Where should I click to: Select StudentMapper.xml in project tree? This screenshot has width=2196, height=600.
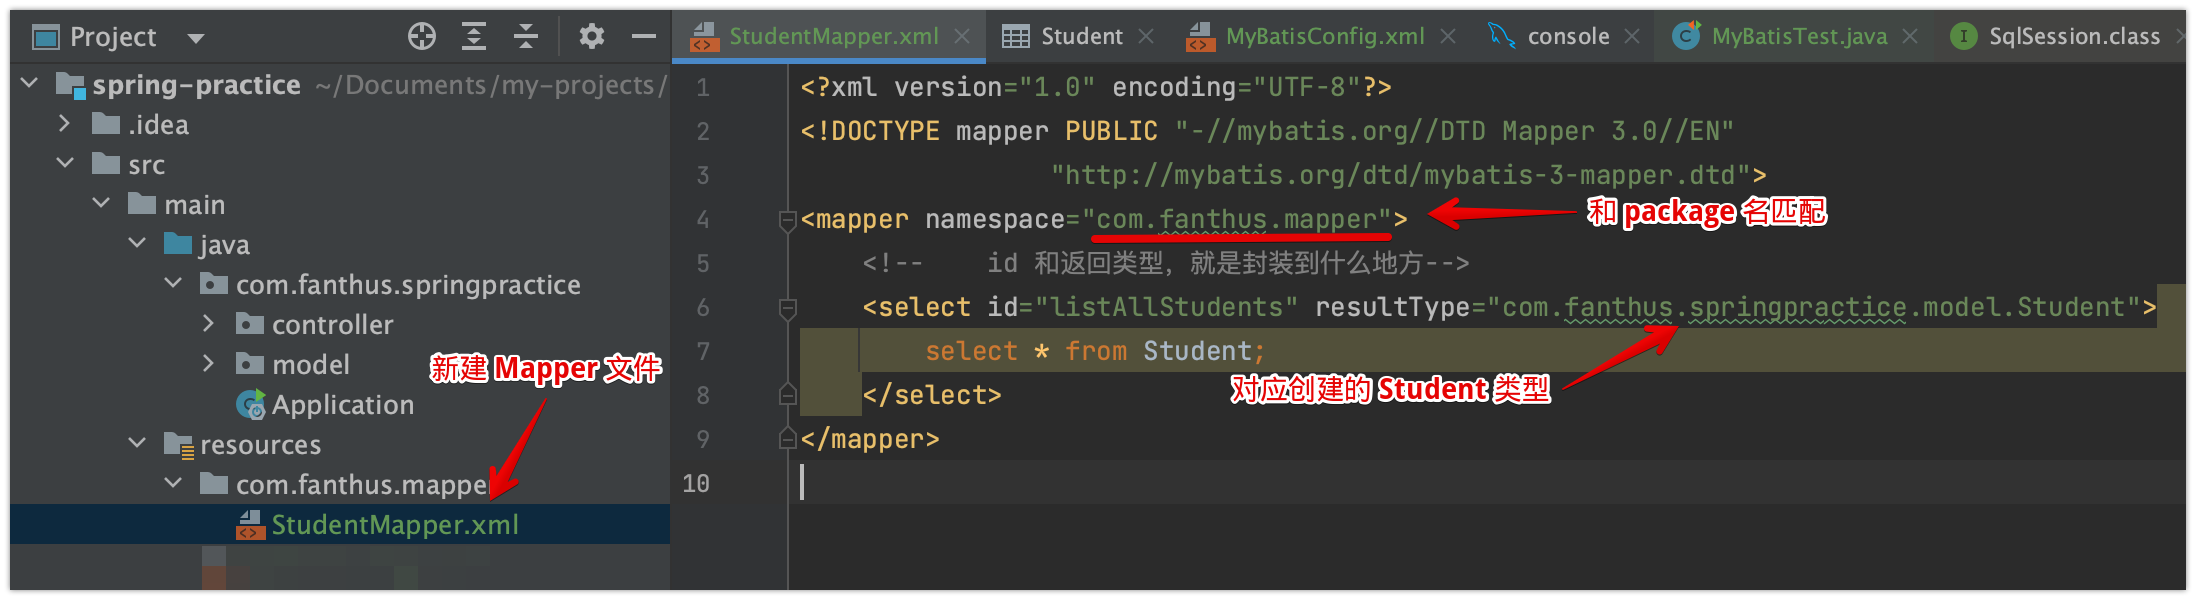pos(394,525)
